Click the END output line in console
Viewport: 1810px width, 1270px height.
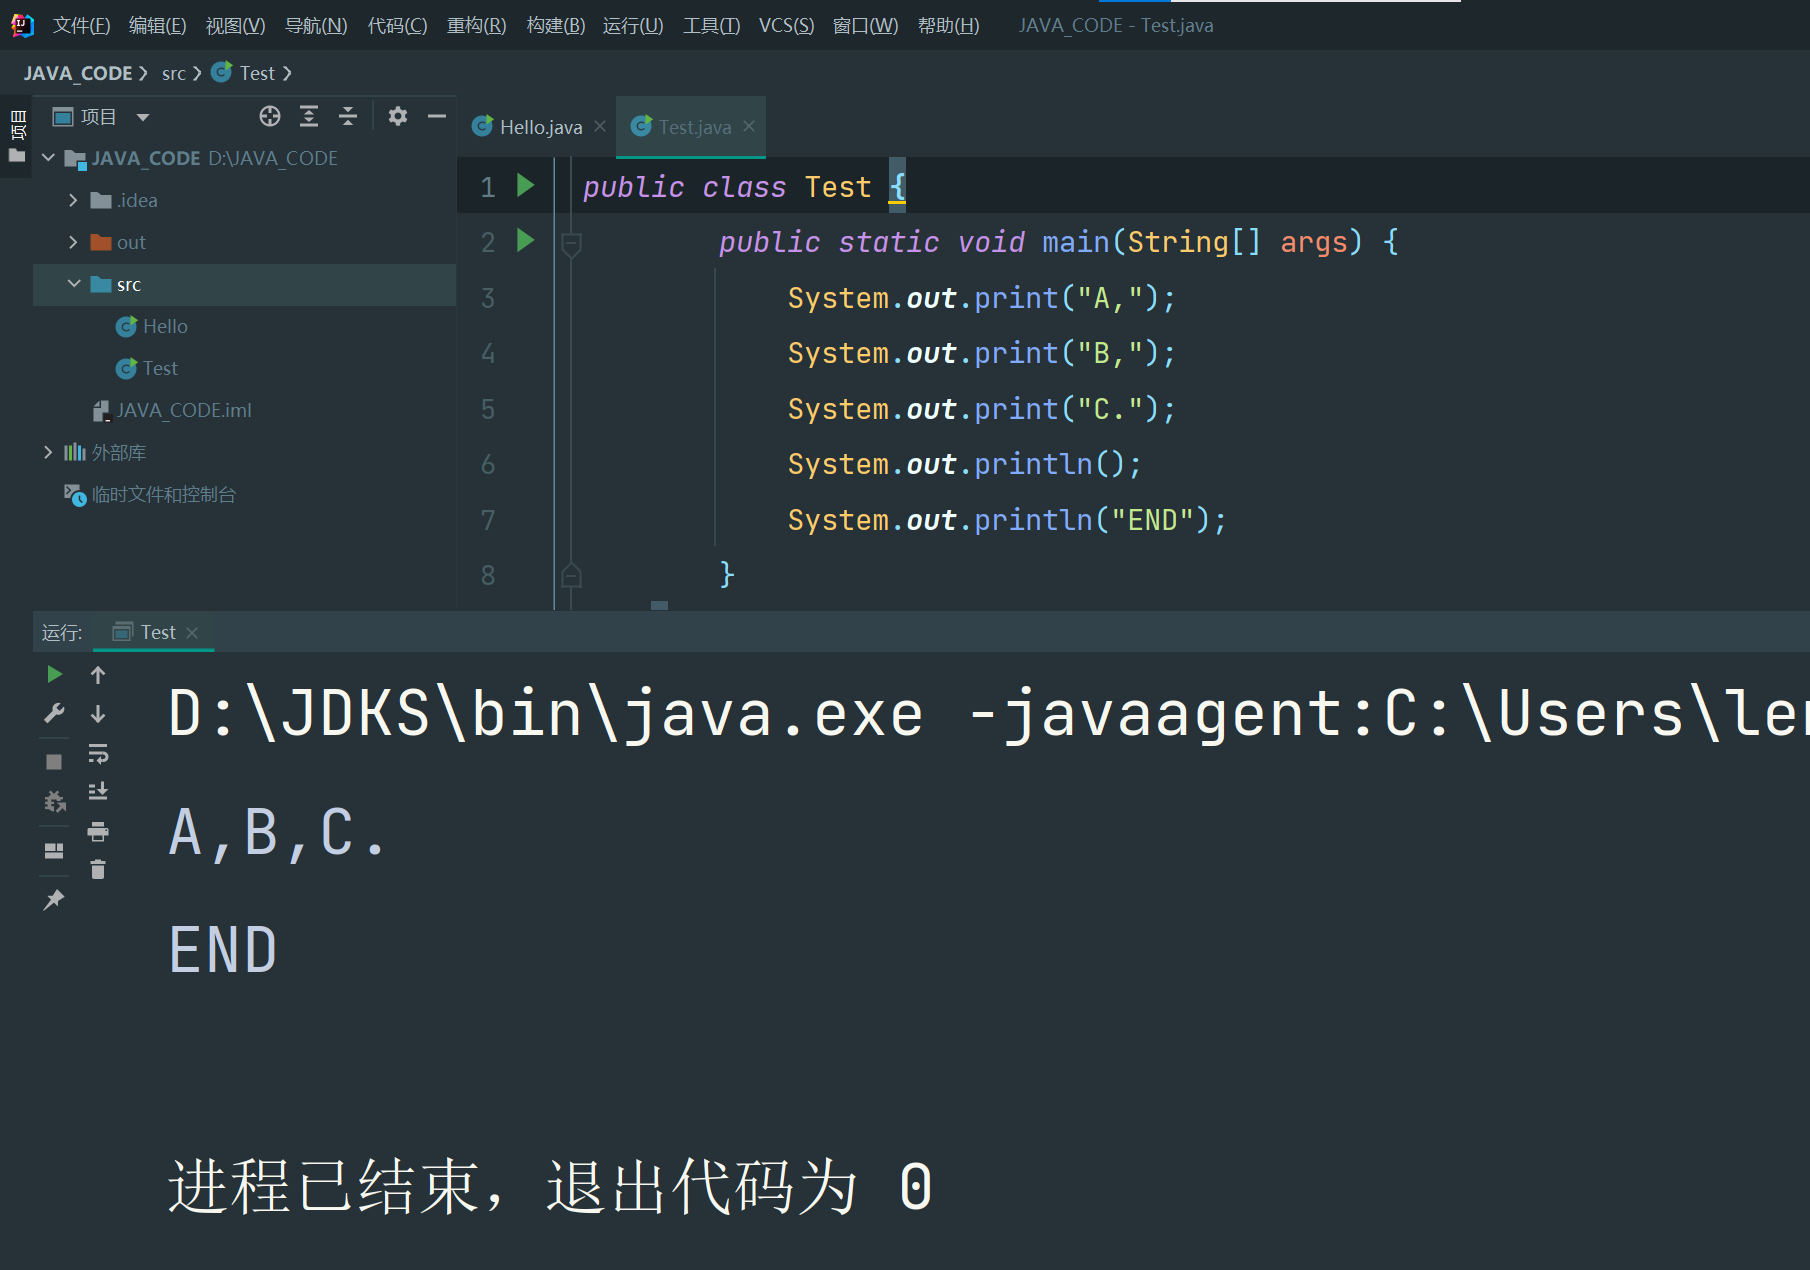(x=222, y=950)
